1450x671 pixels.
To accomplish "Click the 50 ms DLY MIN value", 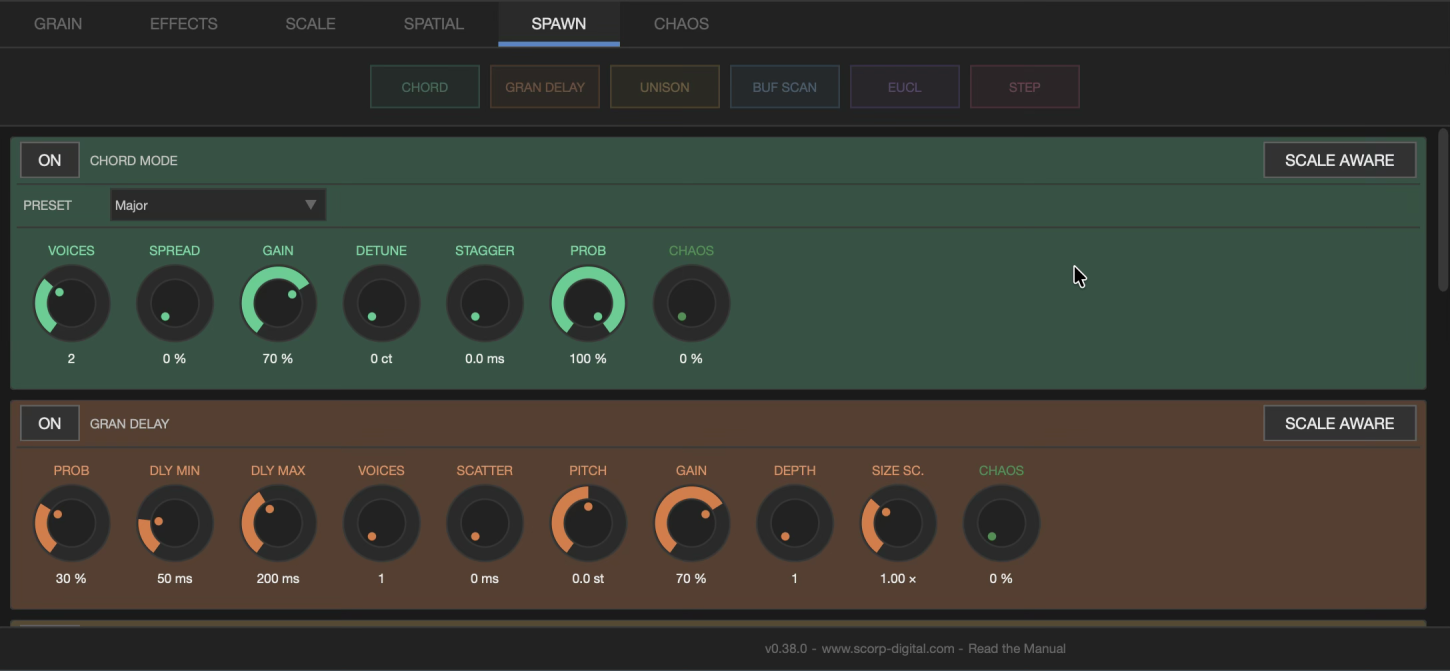I will coord(175,578).
